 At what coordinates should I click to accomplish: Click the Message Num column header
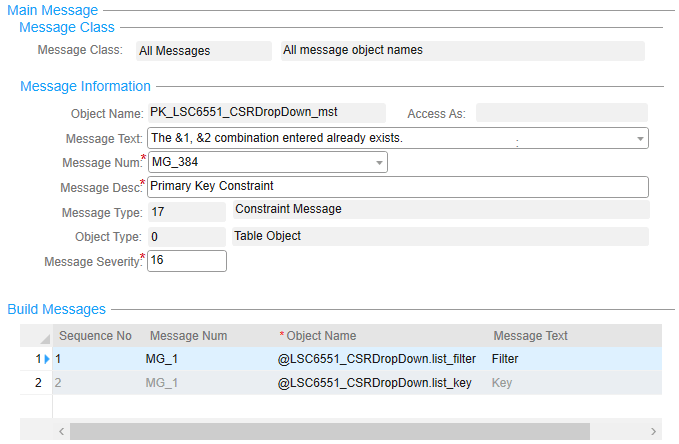click(188, 336)
